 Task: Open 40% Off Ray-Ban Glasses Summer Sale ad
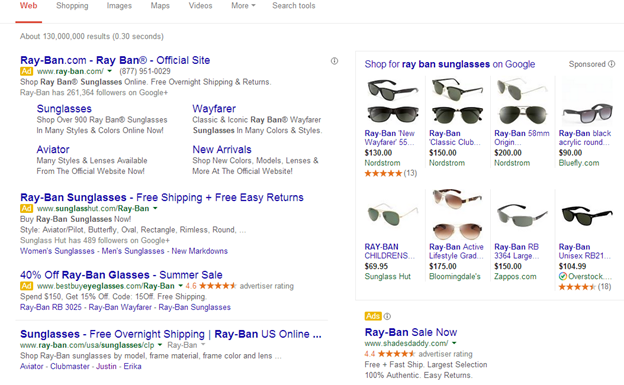pyautogui.click(x=121, y=275)
